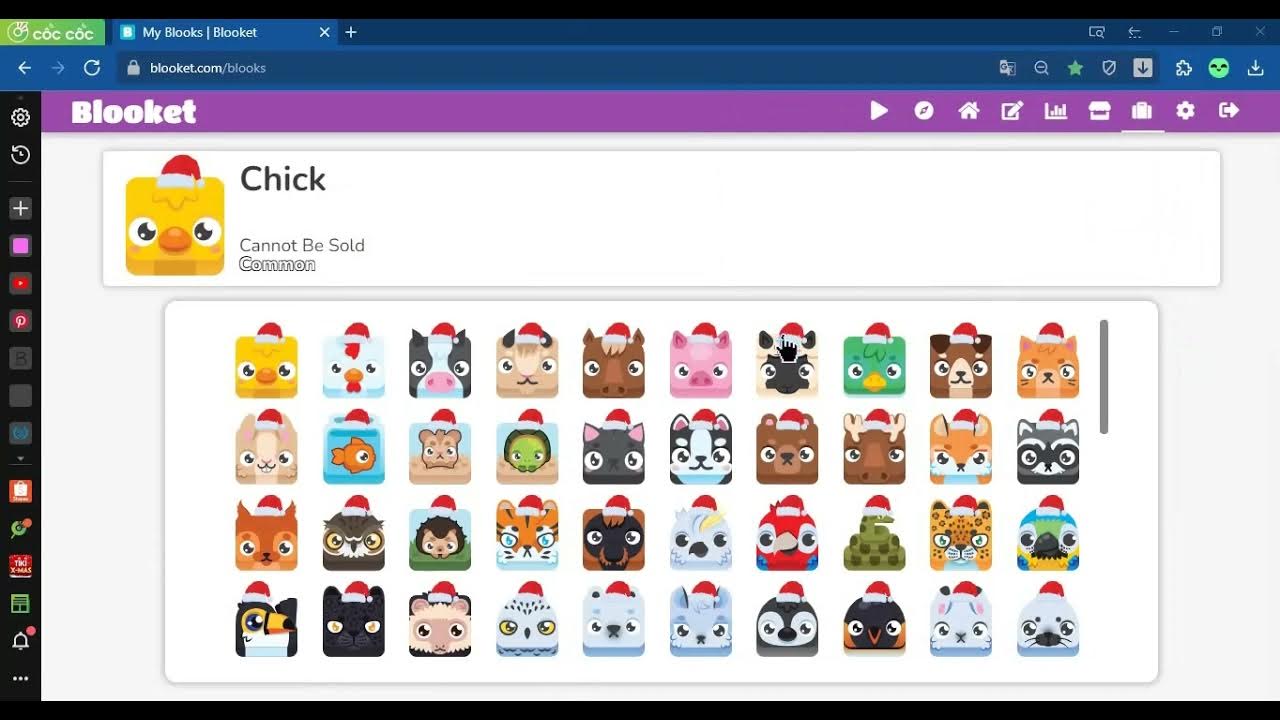Select the Panther blook
The image size is (1280, 720).
point(353,620)
